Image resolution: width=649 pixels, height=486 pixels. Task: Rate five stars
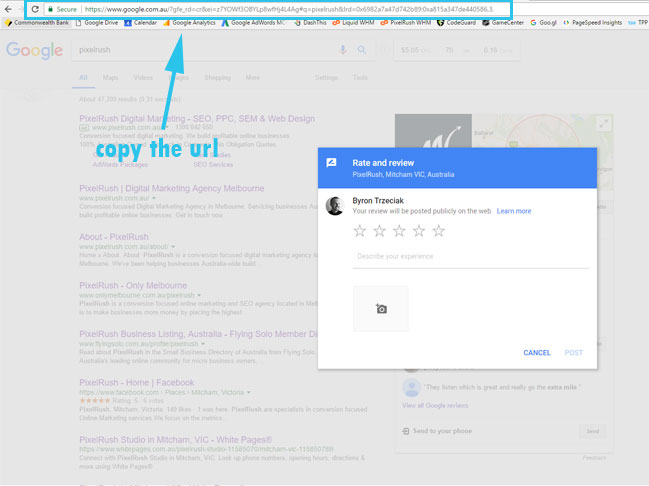point(439,231)
